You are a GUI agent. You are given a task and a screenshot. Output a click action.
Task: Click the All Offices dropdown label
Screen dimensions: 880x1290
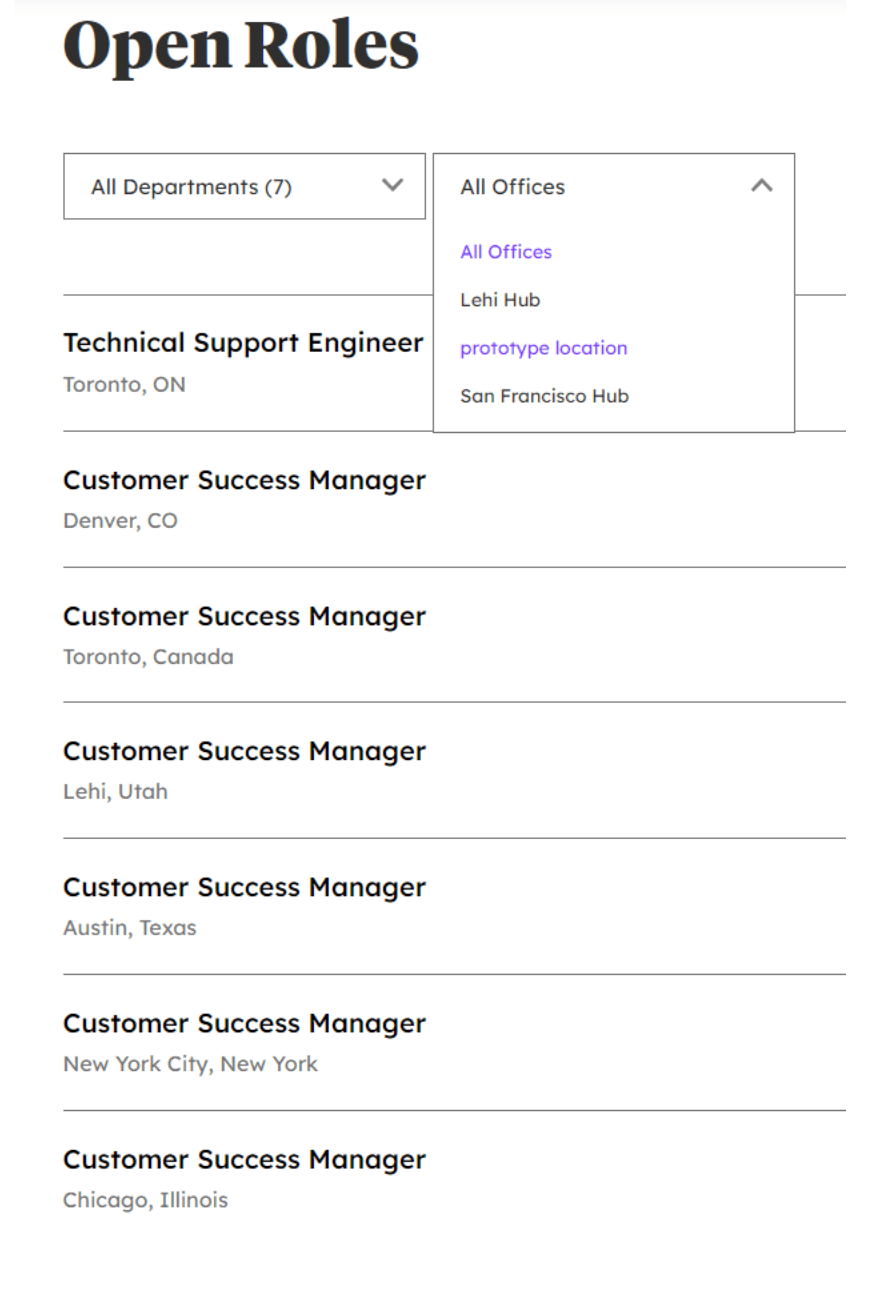(512, 187)
